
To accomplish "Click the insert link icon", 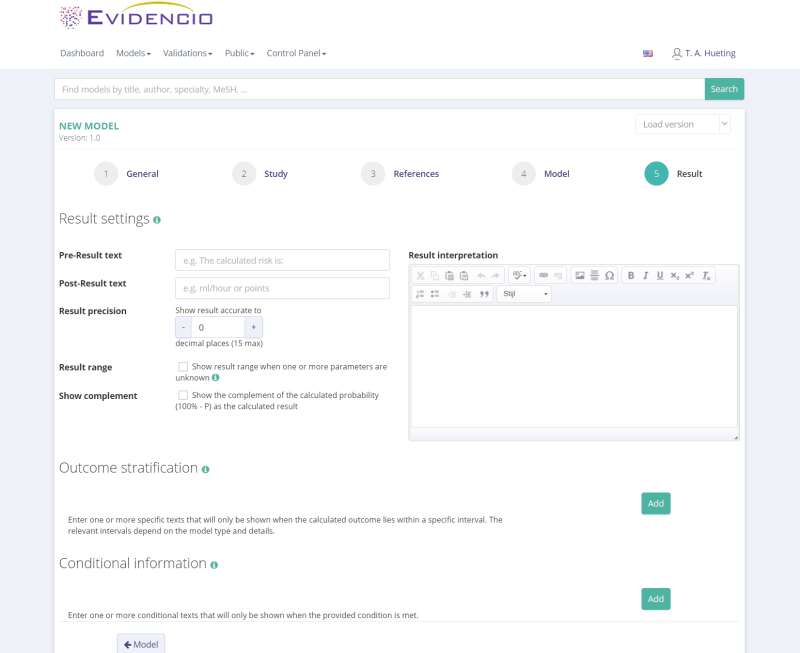I will pyautogui.click(x=543, y=275).
